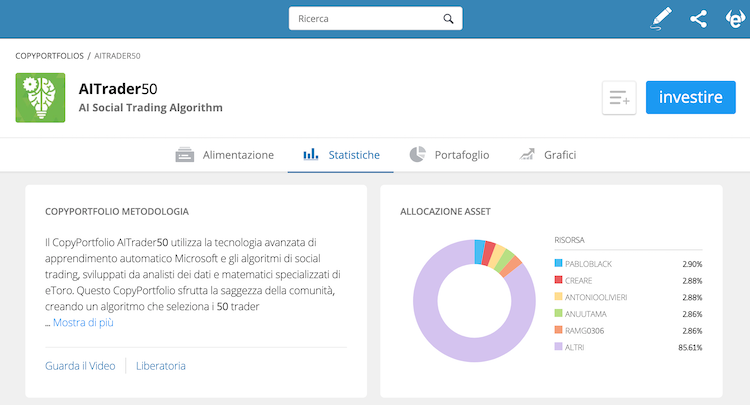Open the Portafoglio tab
Image resolution: width=750 pixels, height=405 pixels.
[x=450, y=155]
